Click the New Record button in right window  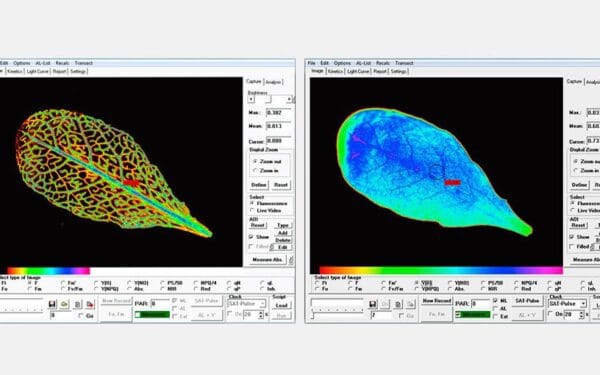(x=436, y=301)
